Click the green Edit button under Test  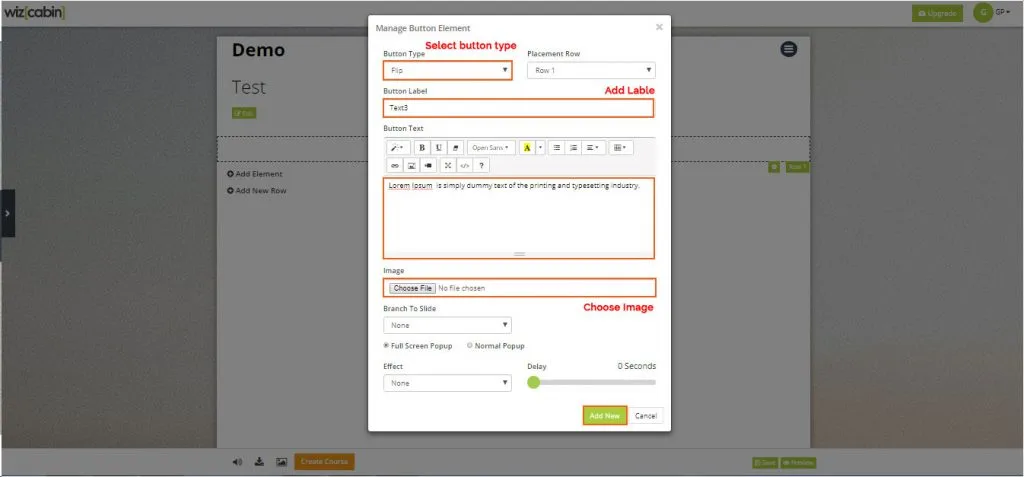244,113
